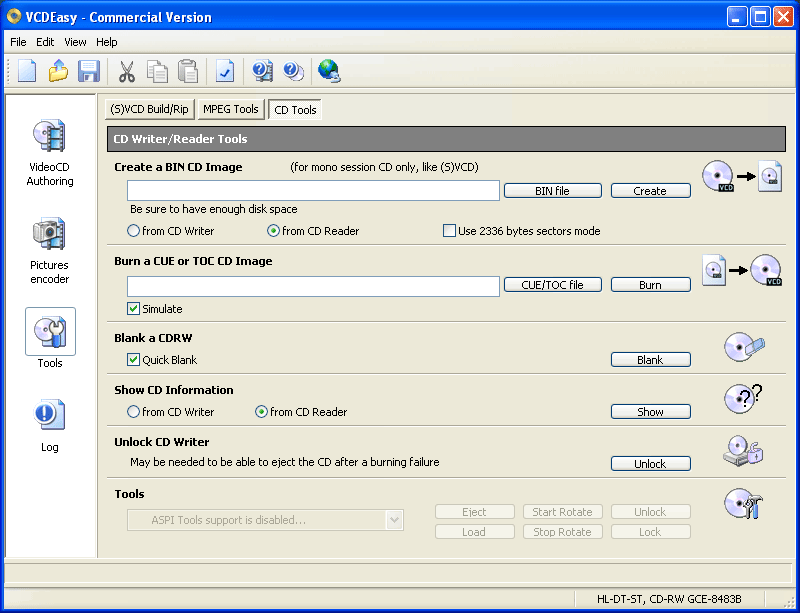
Task: Open help contents via the book-with-question-mark icon
Action: pos(263,71)
